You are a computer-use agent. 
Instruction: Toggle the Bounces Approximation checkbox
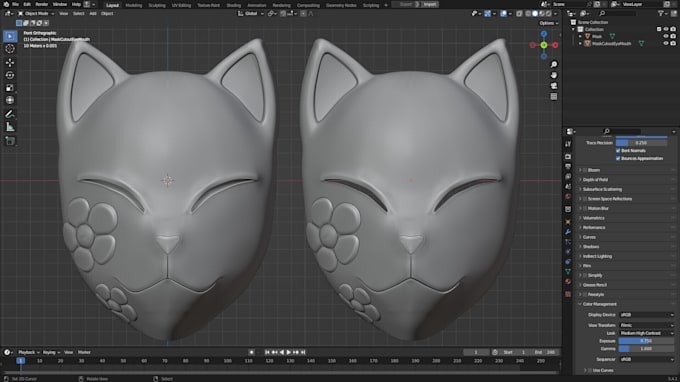(x=618, y=158)
